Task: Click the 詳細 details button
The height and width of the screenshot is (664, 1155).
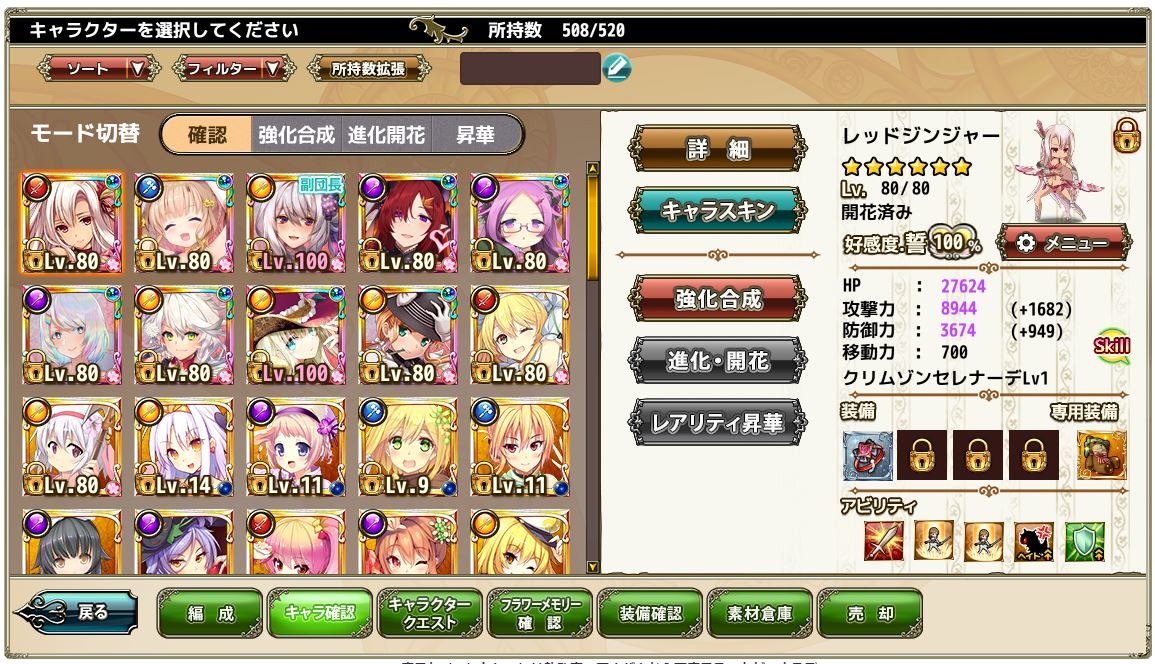Action: tap(717, 149)
